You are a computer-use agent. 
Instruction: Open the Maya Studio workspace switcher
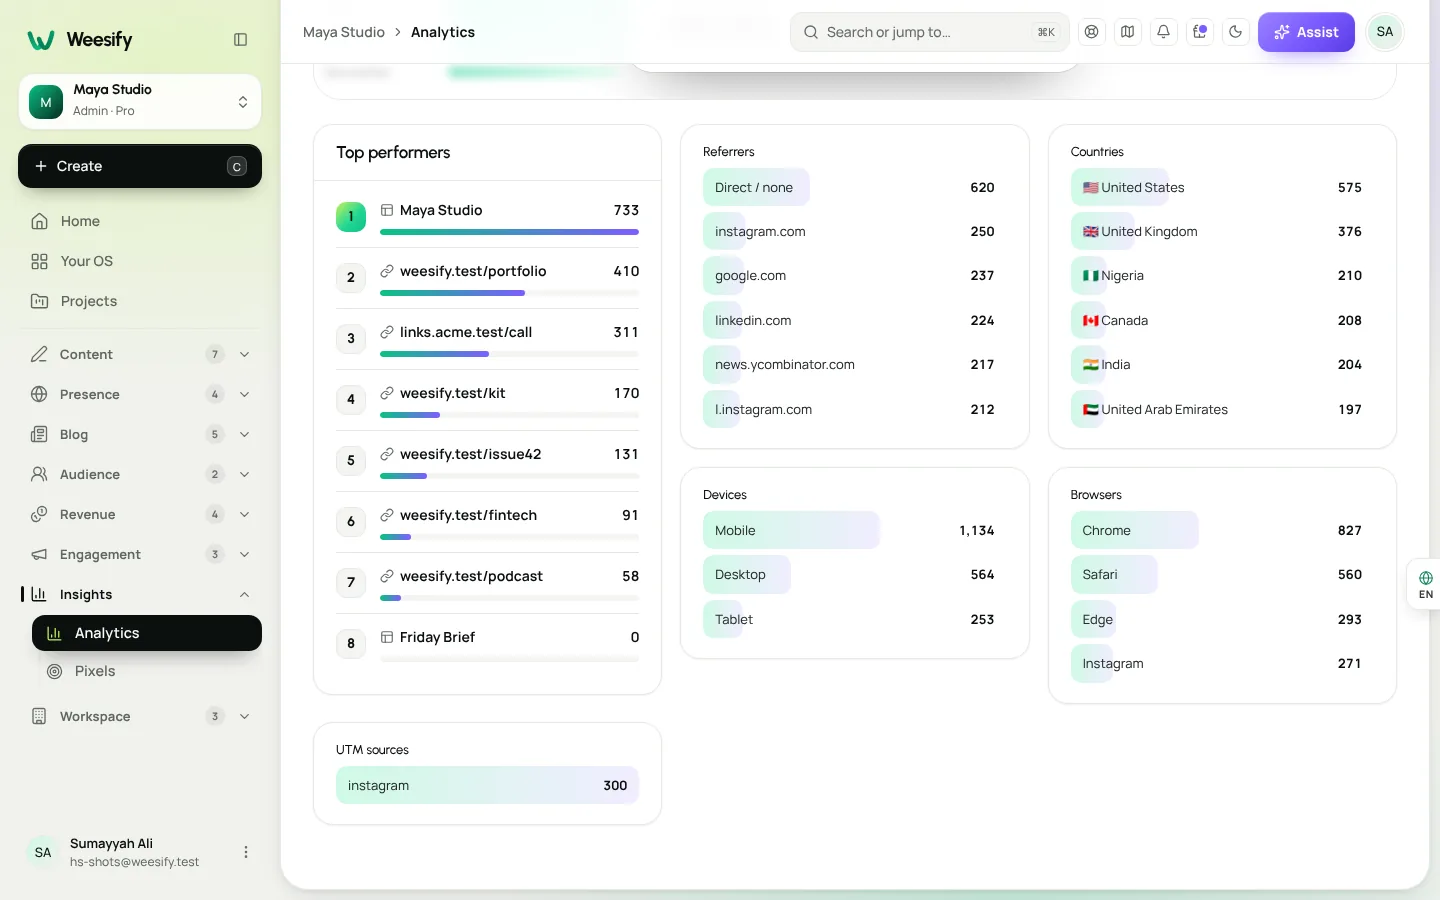140,101
